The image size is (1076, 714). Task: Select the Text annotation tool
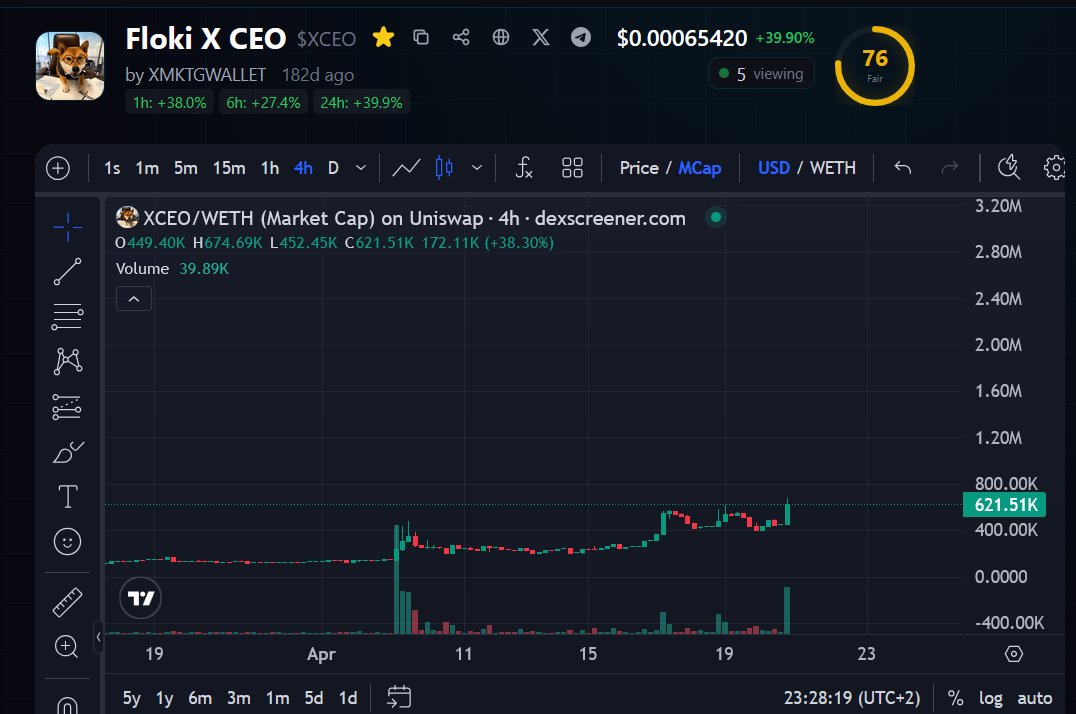point(67,496)
